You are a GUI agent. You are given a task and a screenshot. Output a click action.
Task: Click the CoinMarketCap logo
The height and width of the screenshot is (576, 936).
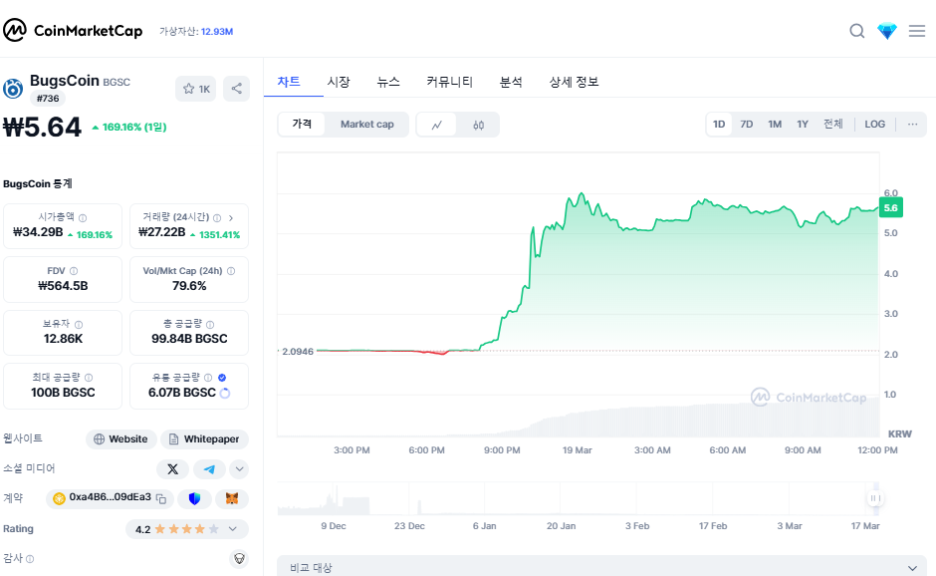click(x=73, y=30)
